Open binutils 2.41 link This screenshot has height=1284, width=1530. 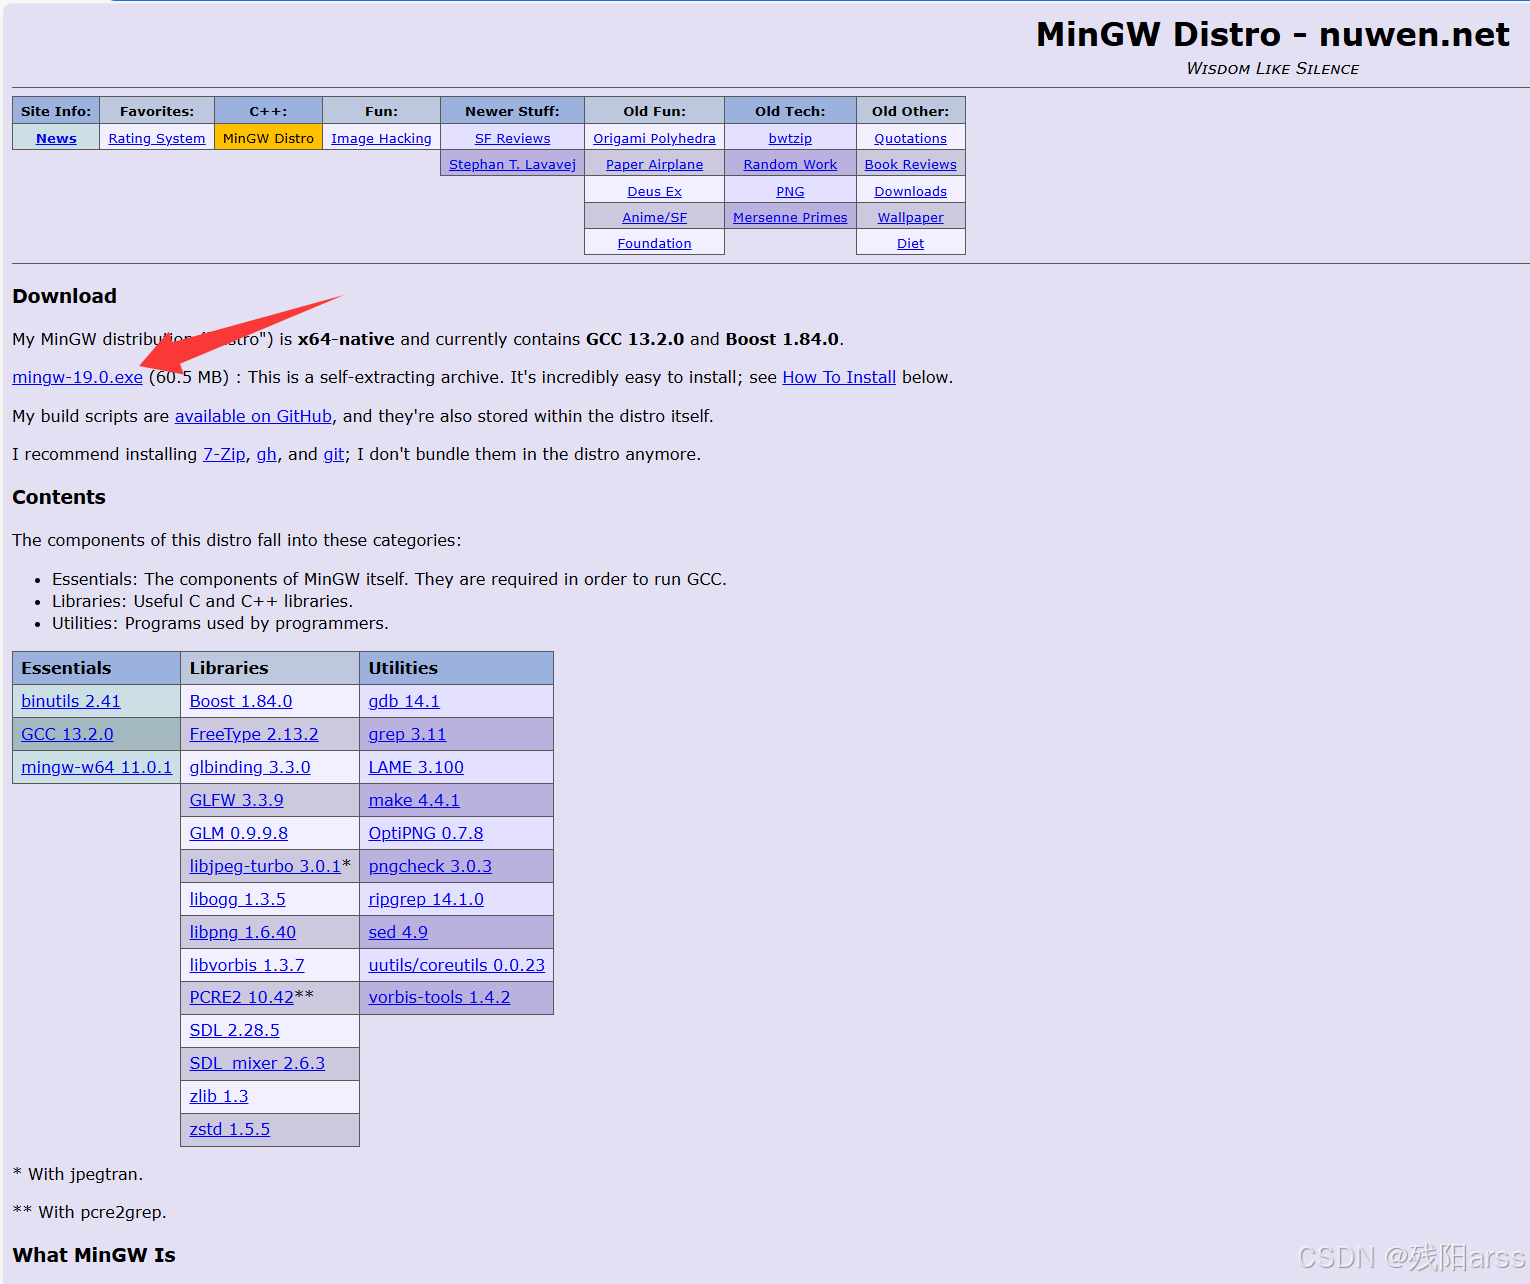71,701
